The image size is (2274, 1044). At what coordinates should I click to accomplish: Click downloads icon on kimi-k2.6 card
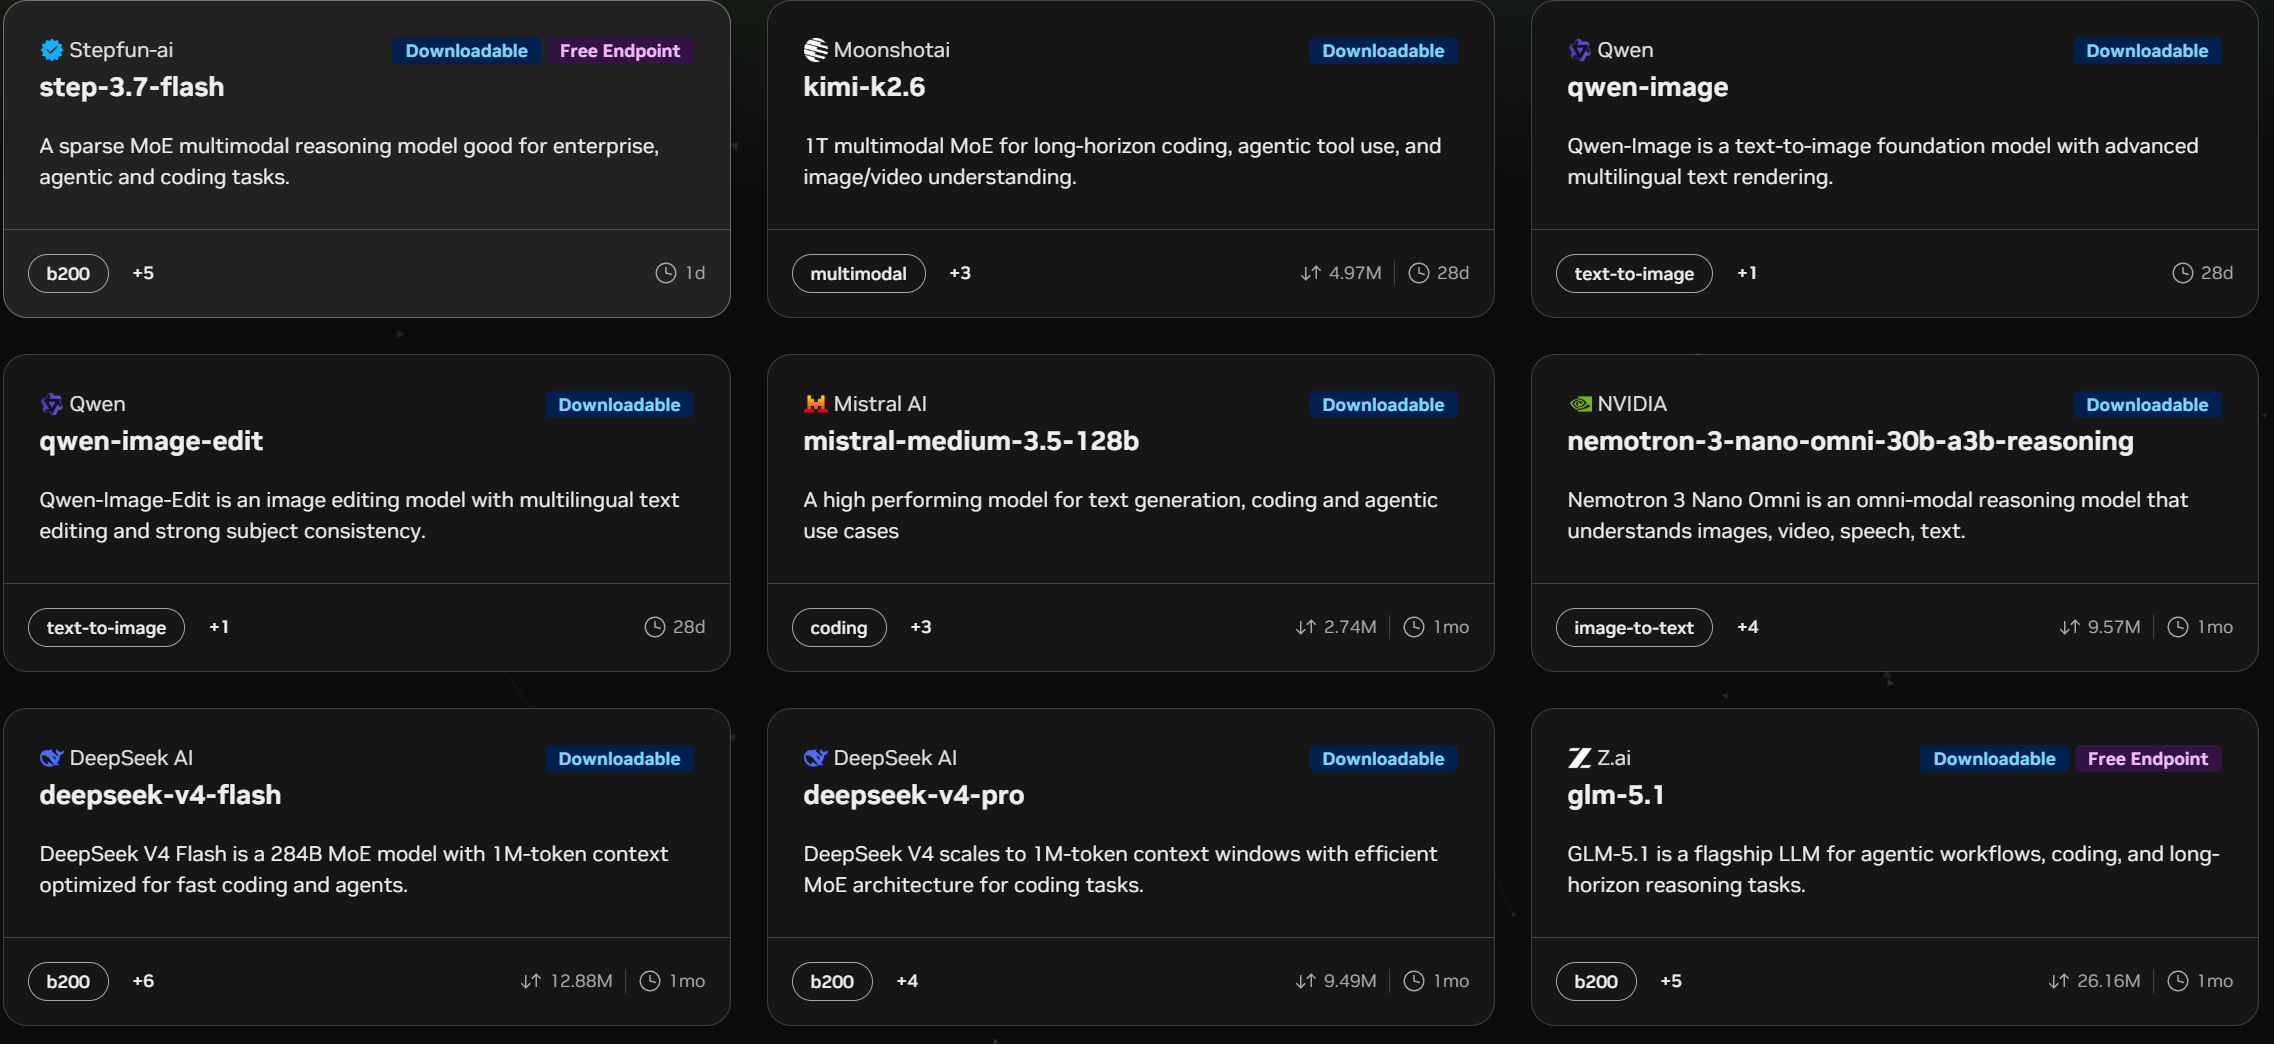click(x=1310, y=273)
